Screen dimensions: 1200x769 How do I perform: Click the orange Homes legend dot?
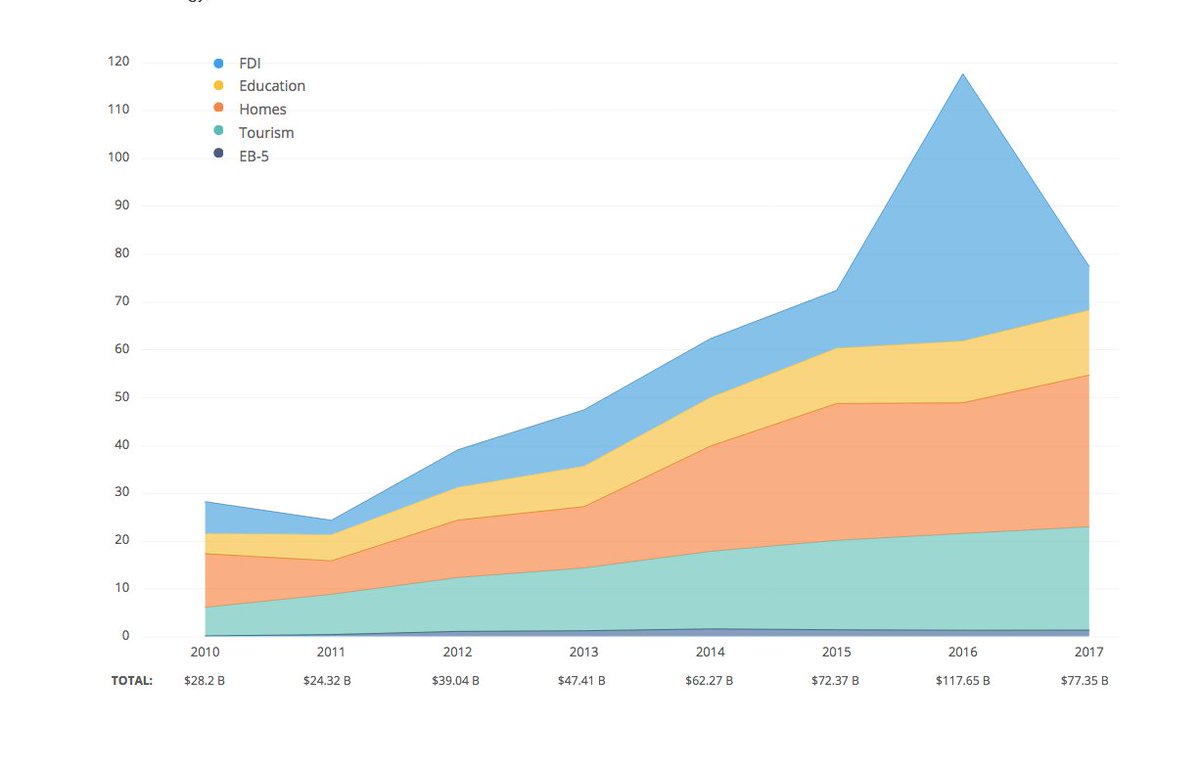tap(218, 109)
